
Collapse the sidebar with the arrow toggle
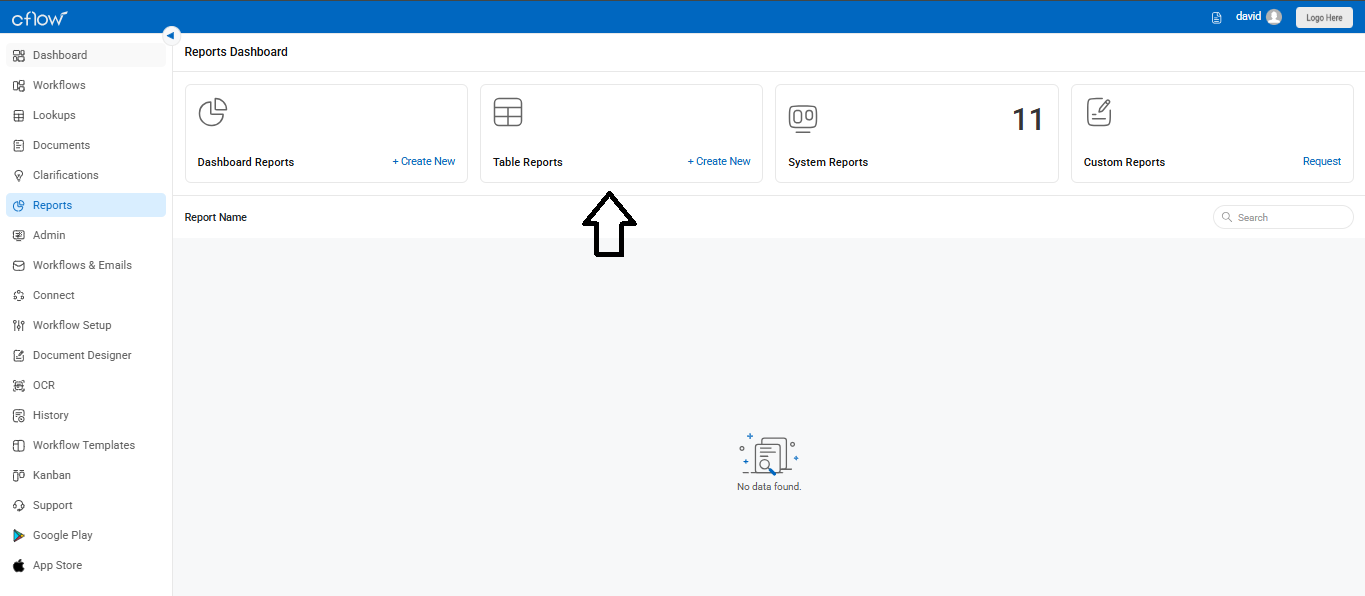point(171,35)
